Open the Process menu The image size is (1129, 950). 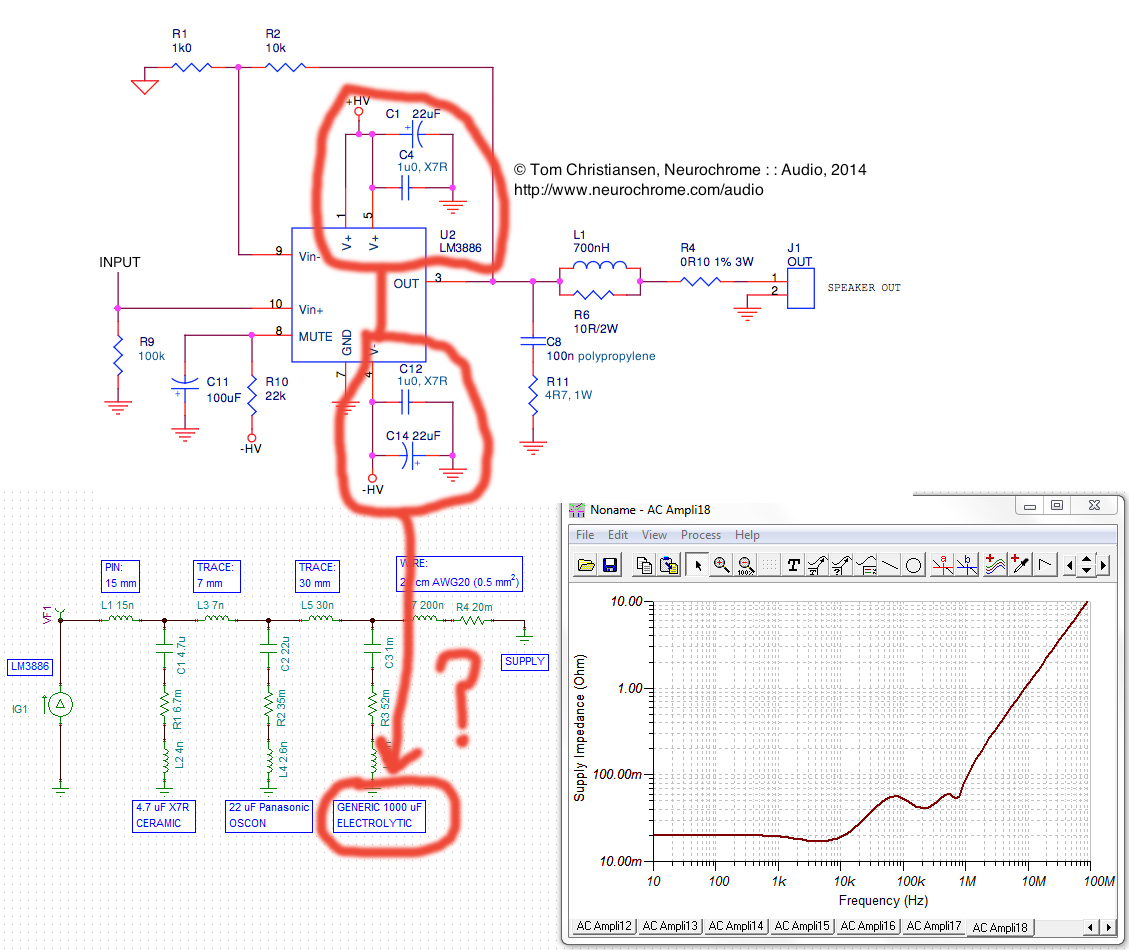point(701,535)
